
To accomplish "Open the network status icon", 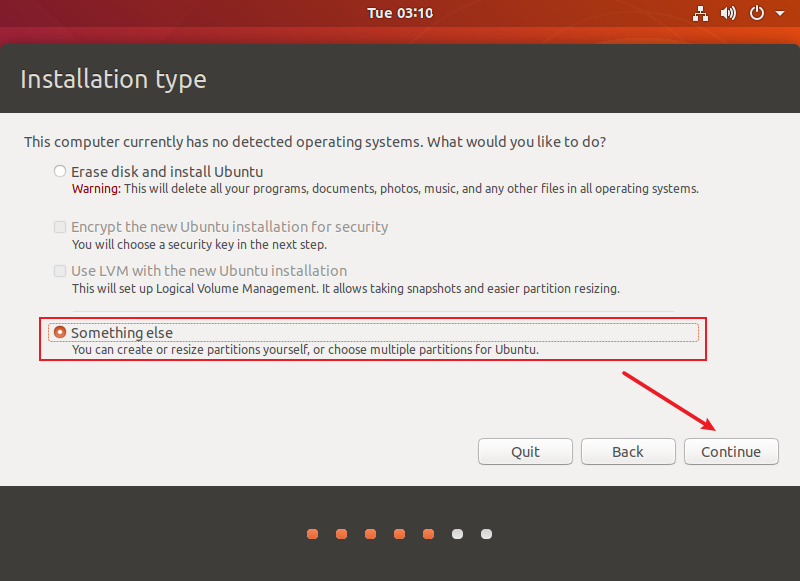I will tap(701, 13).
